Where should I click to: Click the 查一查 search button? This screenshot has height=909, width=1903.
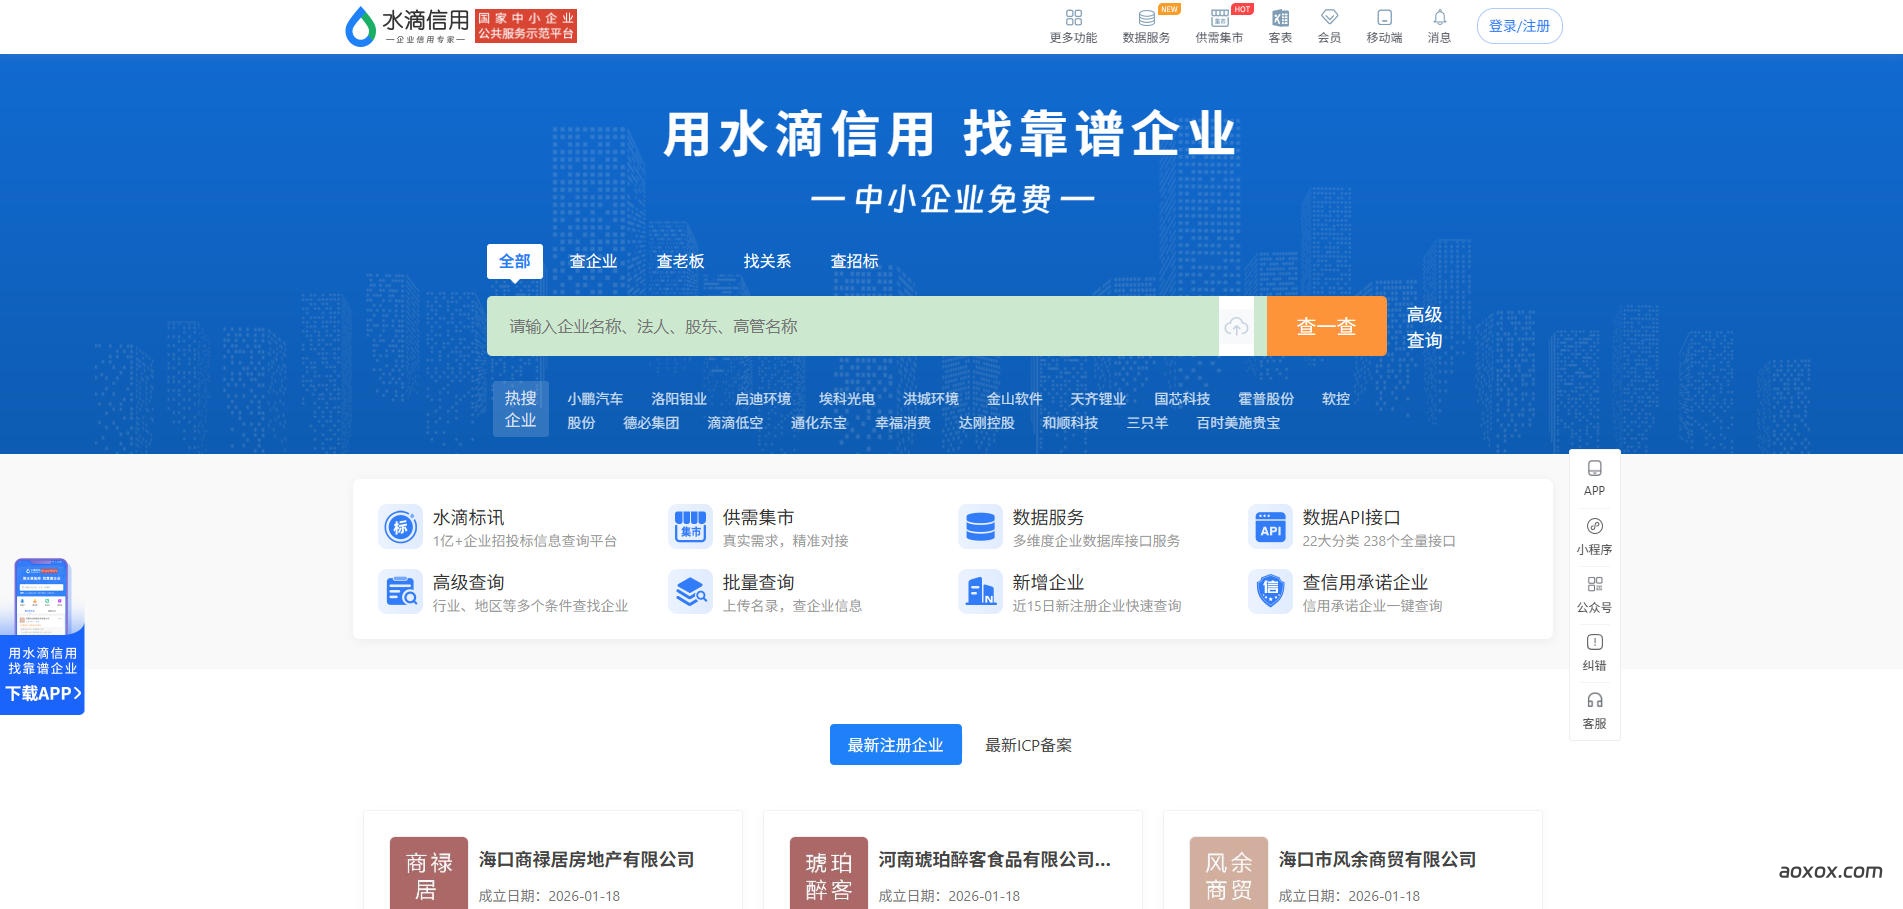1326,326
